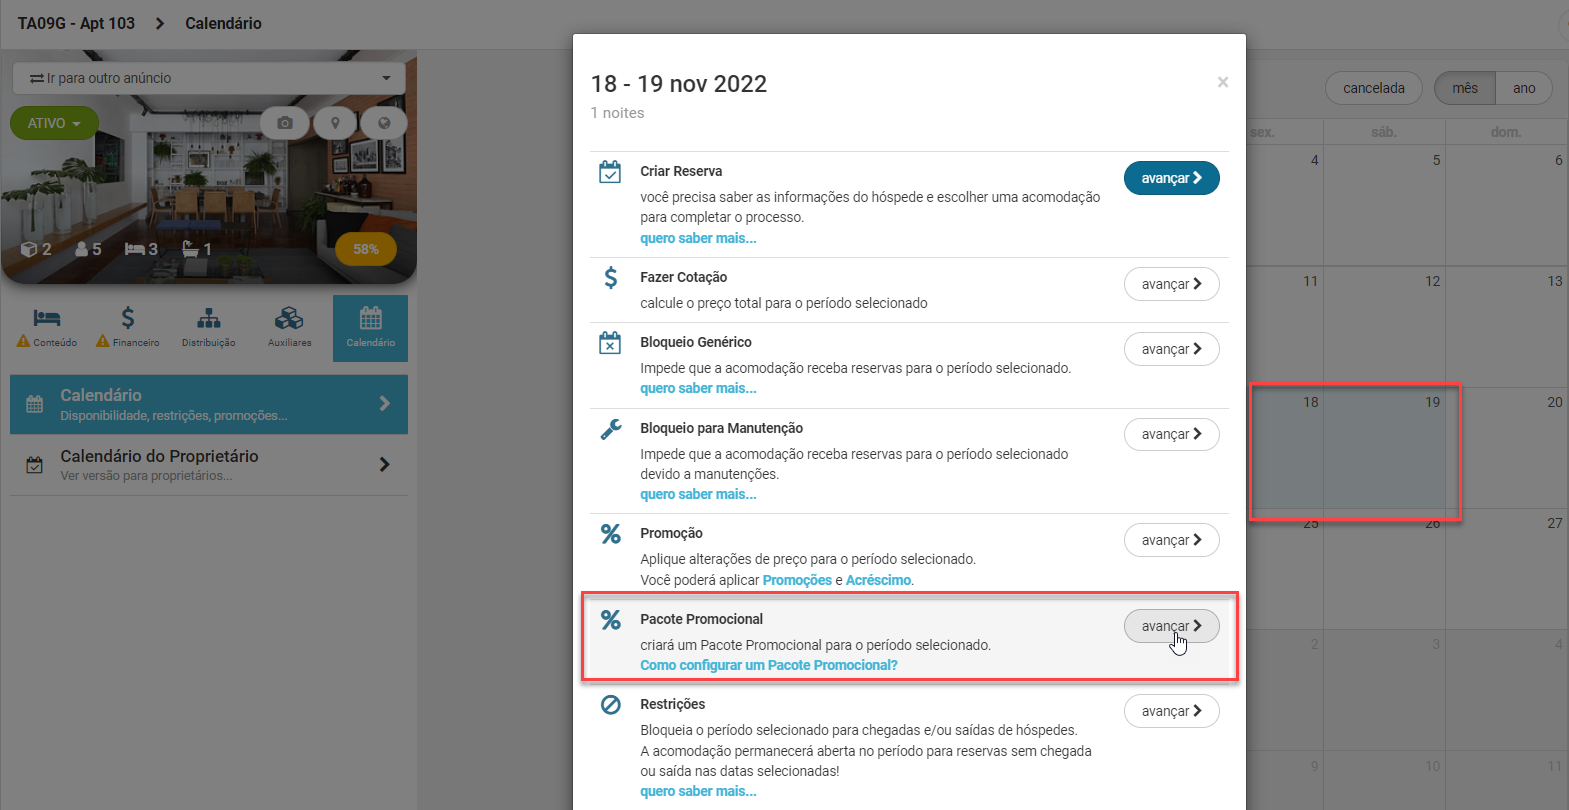Click the camera photo icon on listing image
The height and width of the screenshot is (810, 1569).
coord(285,123)
